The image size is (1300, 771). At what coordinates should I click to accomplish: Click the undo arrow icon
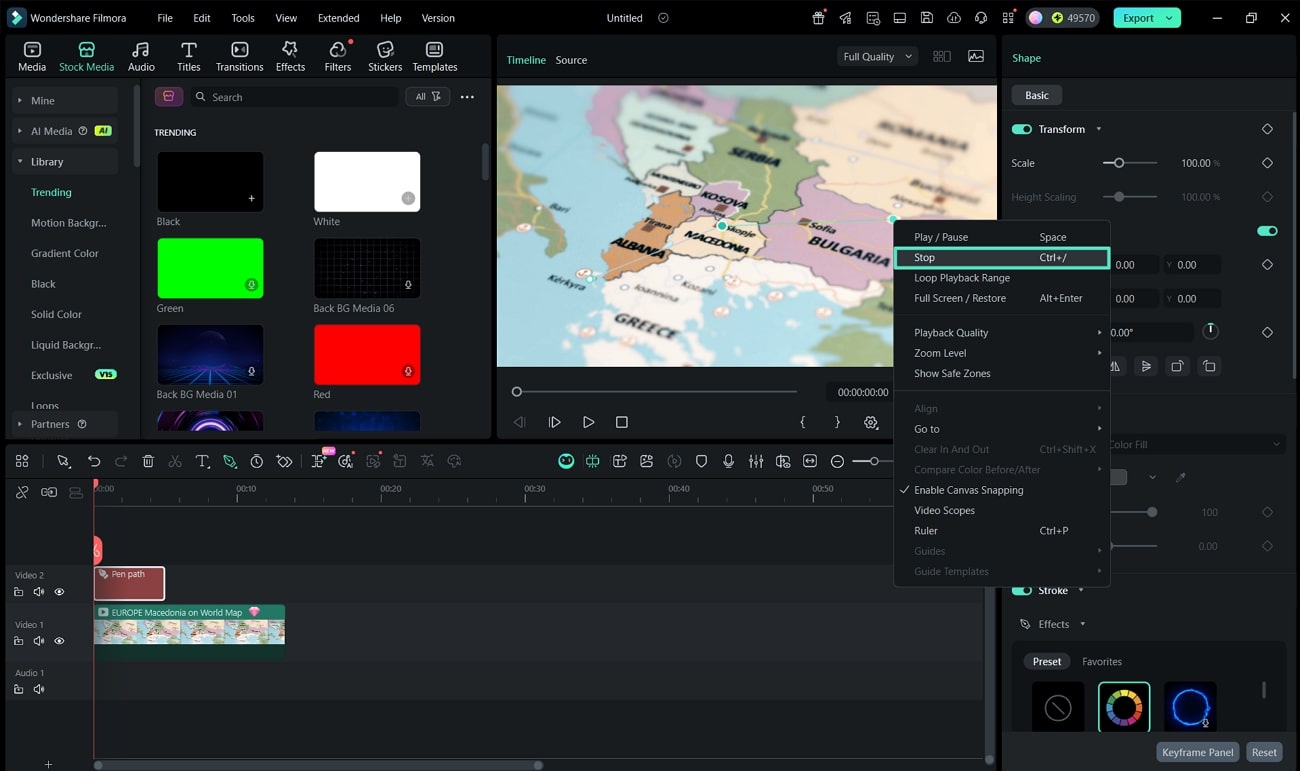coord(94,461)
